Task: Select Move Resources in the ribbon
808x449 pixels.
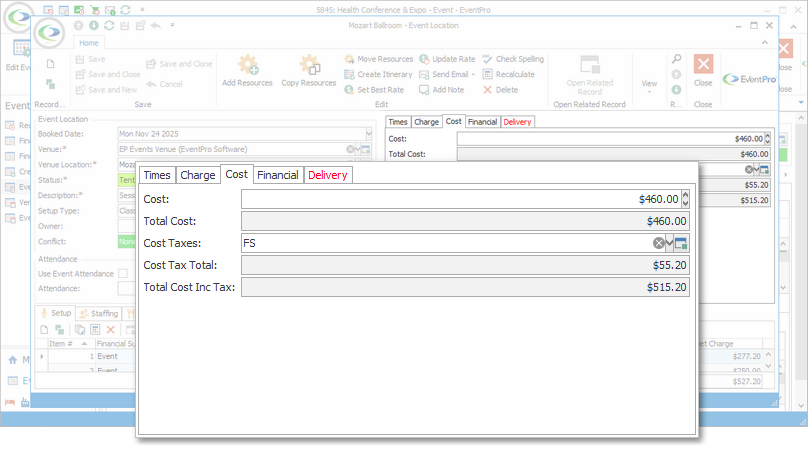Action: (x=379, y=59)
